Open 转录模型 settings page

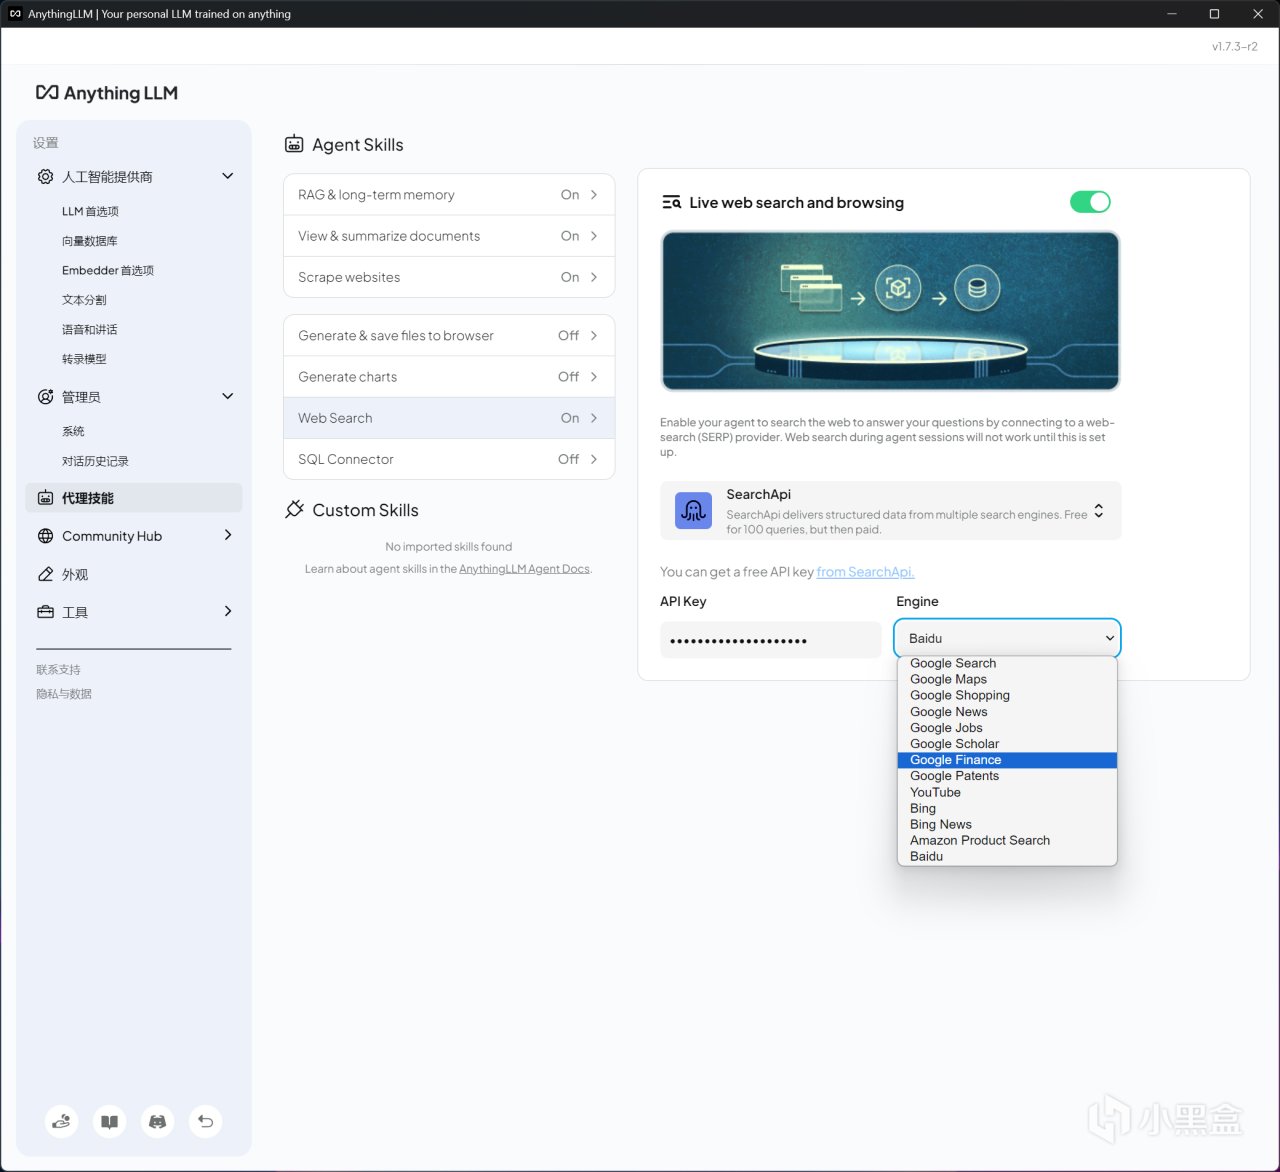click(x=84, y=359)
